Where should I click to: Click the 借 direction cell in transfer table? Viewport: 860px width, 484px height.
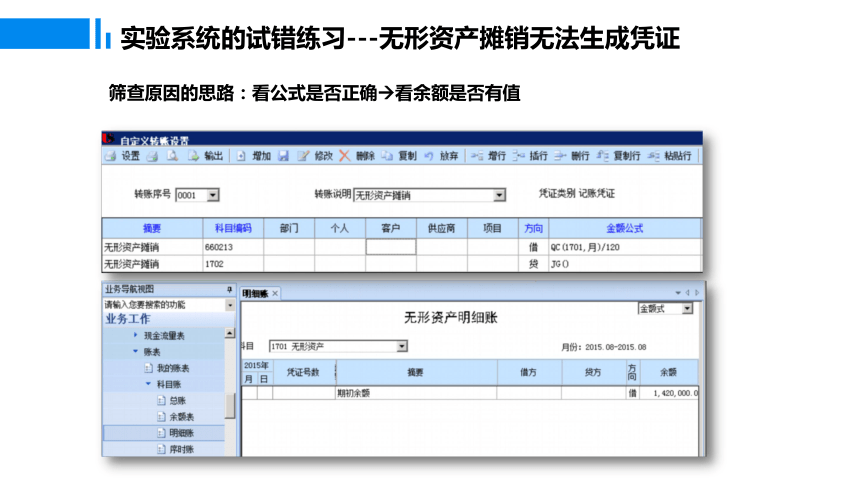click(x=533, y=247)
